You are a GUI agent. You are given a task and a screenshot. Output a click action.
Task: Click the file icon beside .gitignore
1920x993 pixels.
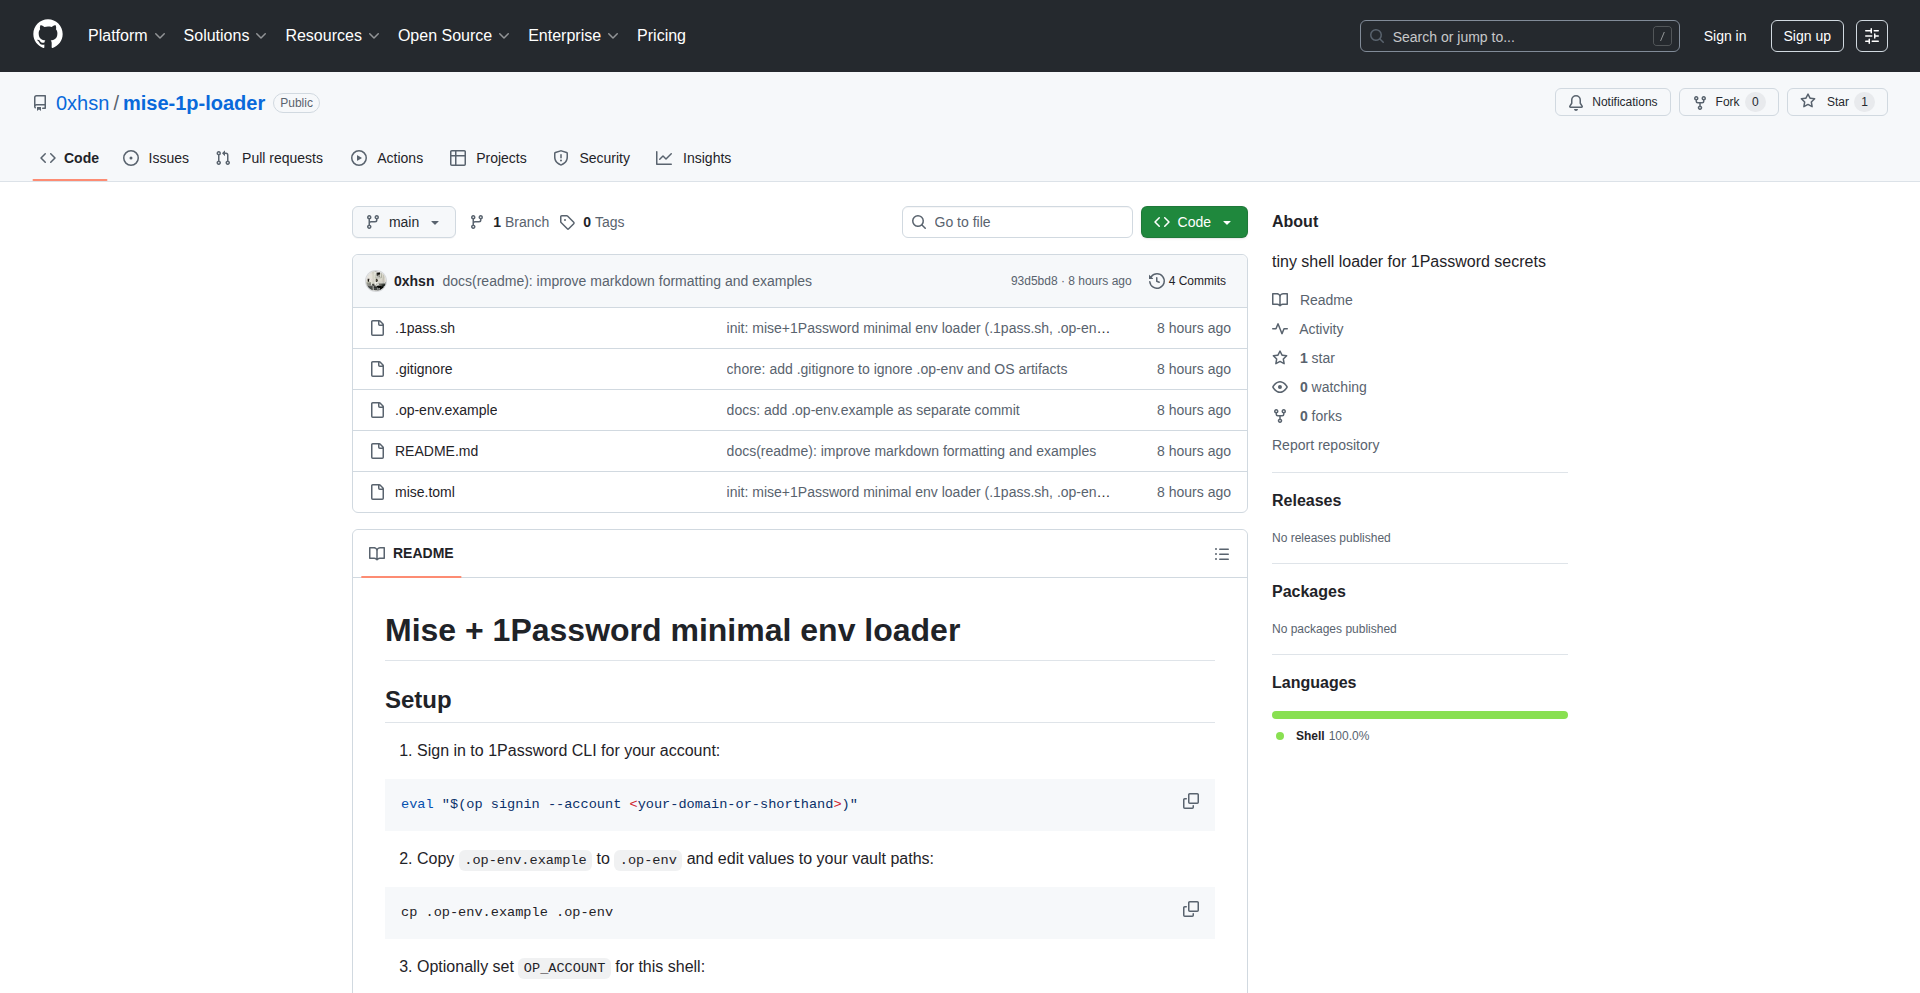pyautogui.click(x=377, y=369)
